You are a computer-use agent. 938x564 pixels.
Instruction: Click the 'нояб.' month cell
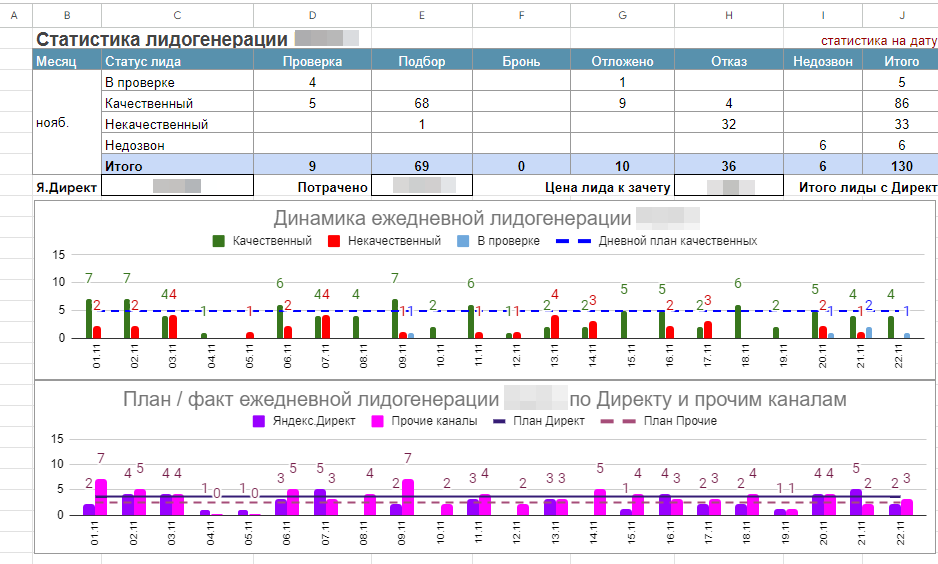click(67, 123)
